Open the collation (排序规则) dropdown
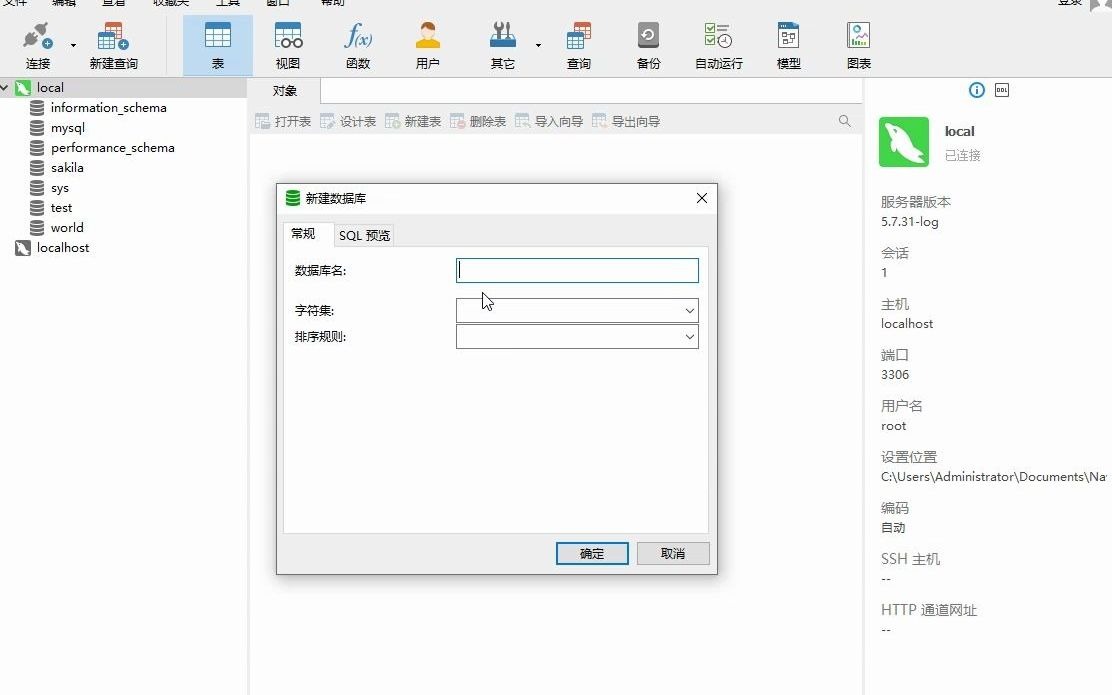1112x695 pixels. click(x=577, y=337)
